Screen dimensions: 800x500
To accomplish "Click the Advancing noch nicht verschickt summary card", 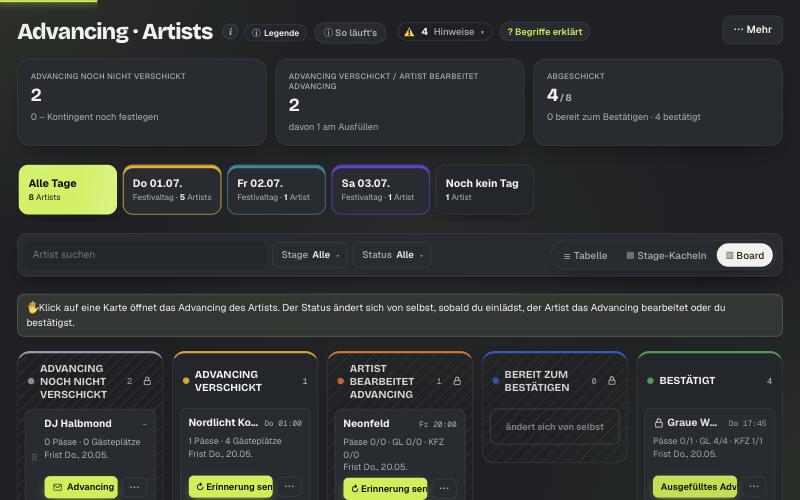I will (x=142, y=102).
